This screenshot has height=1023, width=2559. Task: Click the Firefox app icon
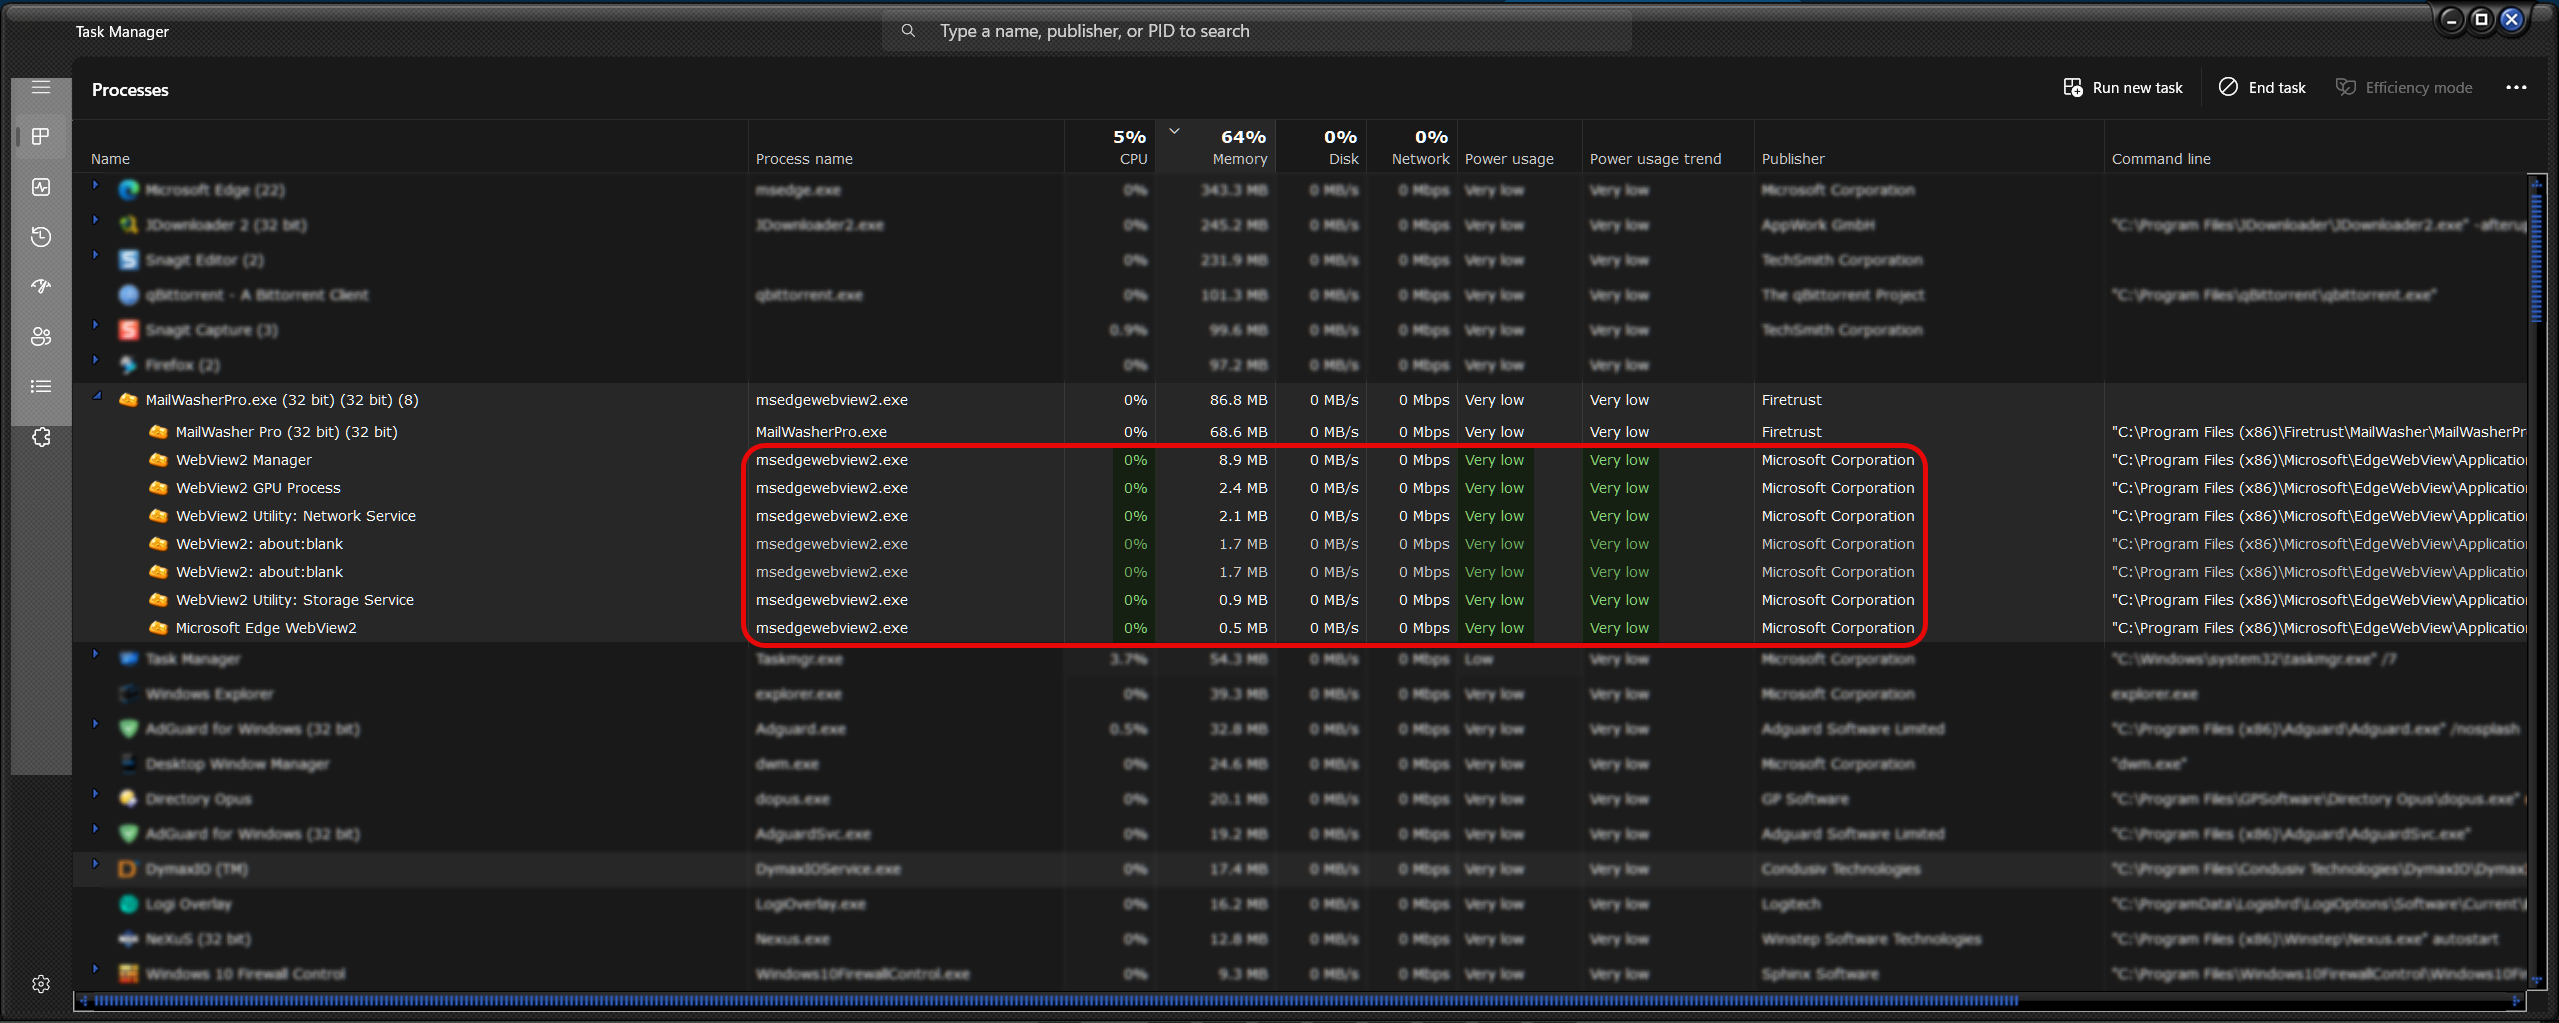(x=128, y=365)
